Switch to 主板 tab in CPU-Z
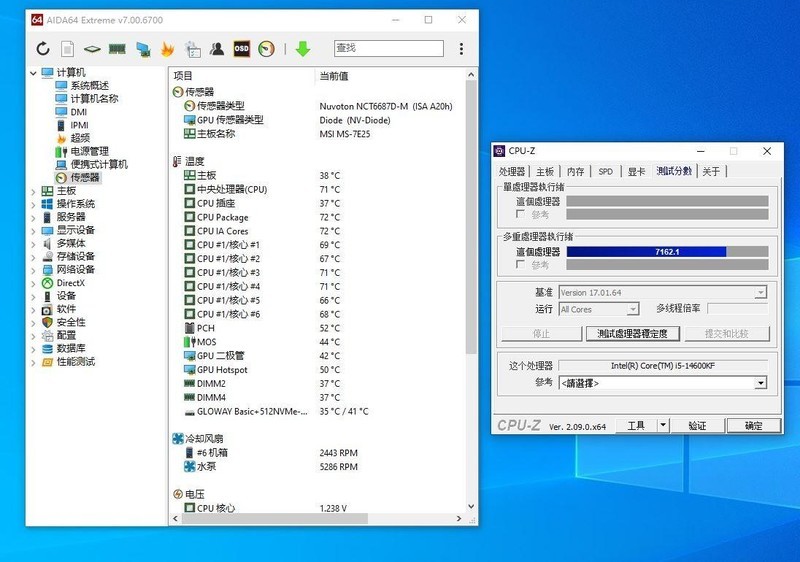 pos(544,171)
